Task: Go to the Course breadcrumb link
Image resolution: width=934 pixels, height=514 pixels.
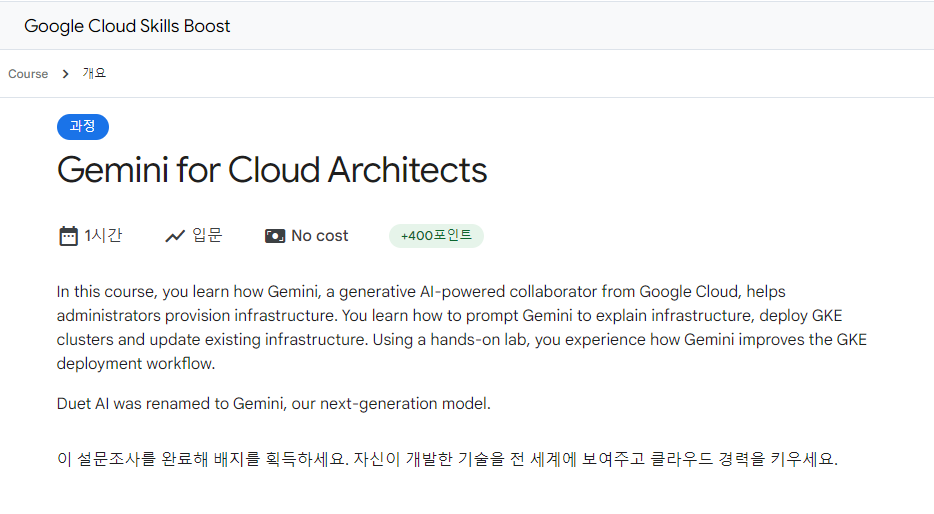Action: click(x=28, y=74)
